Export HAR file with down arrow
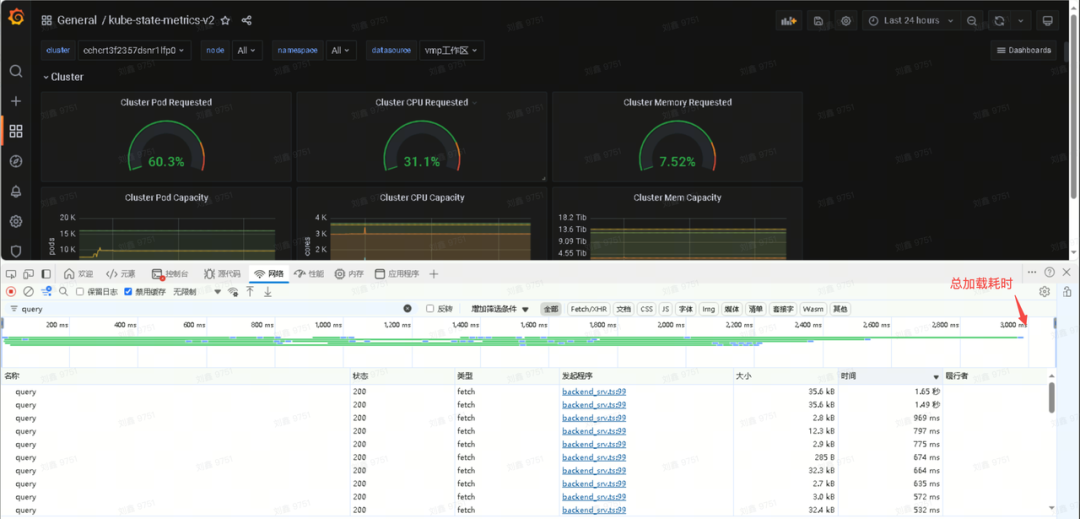 pos(268,292)
